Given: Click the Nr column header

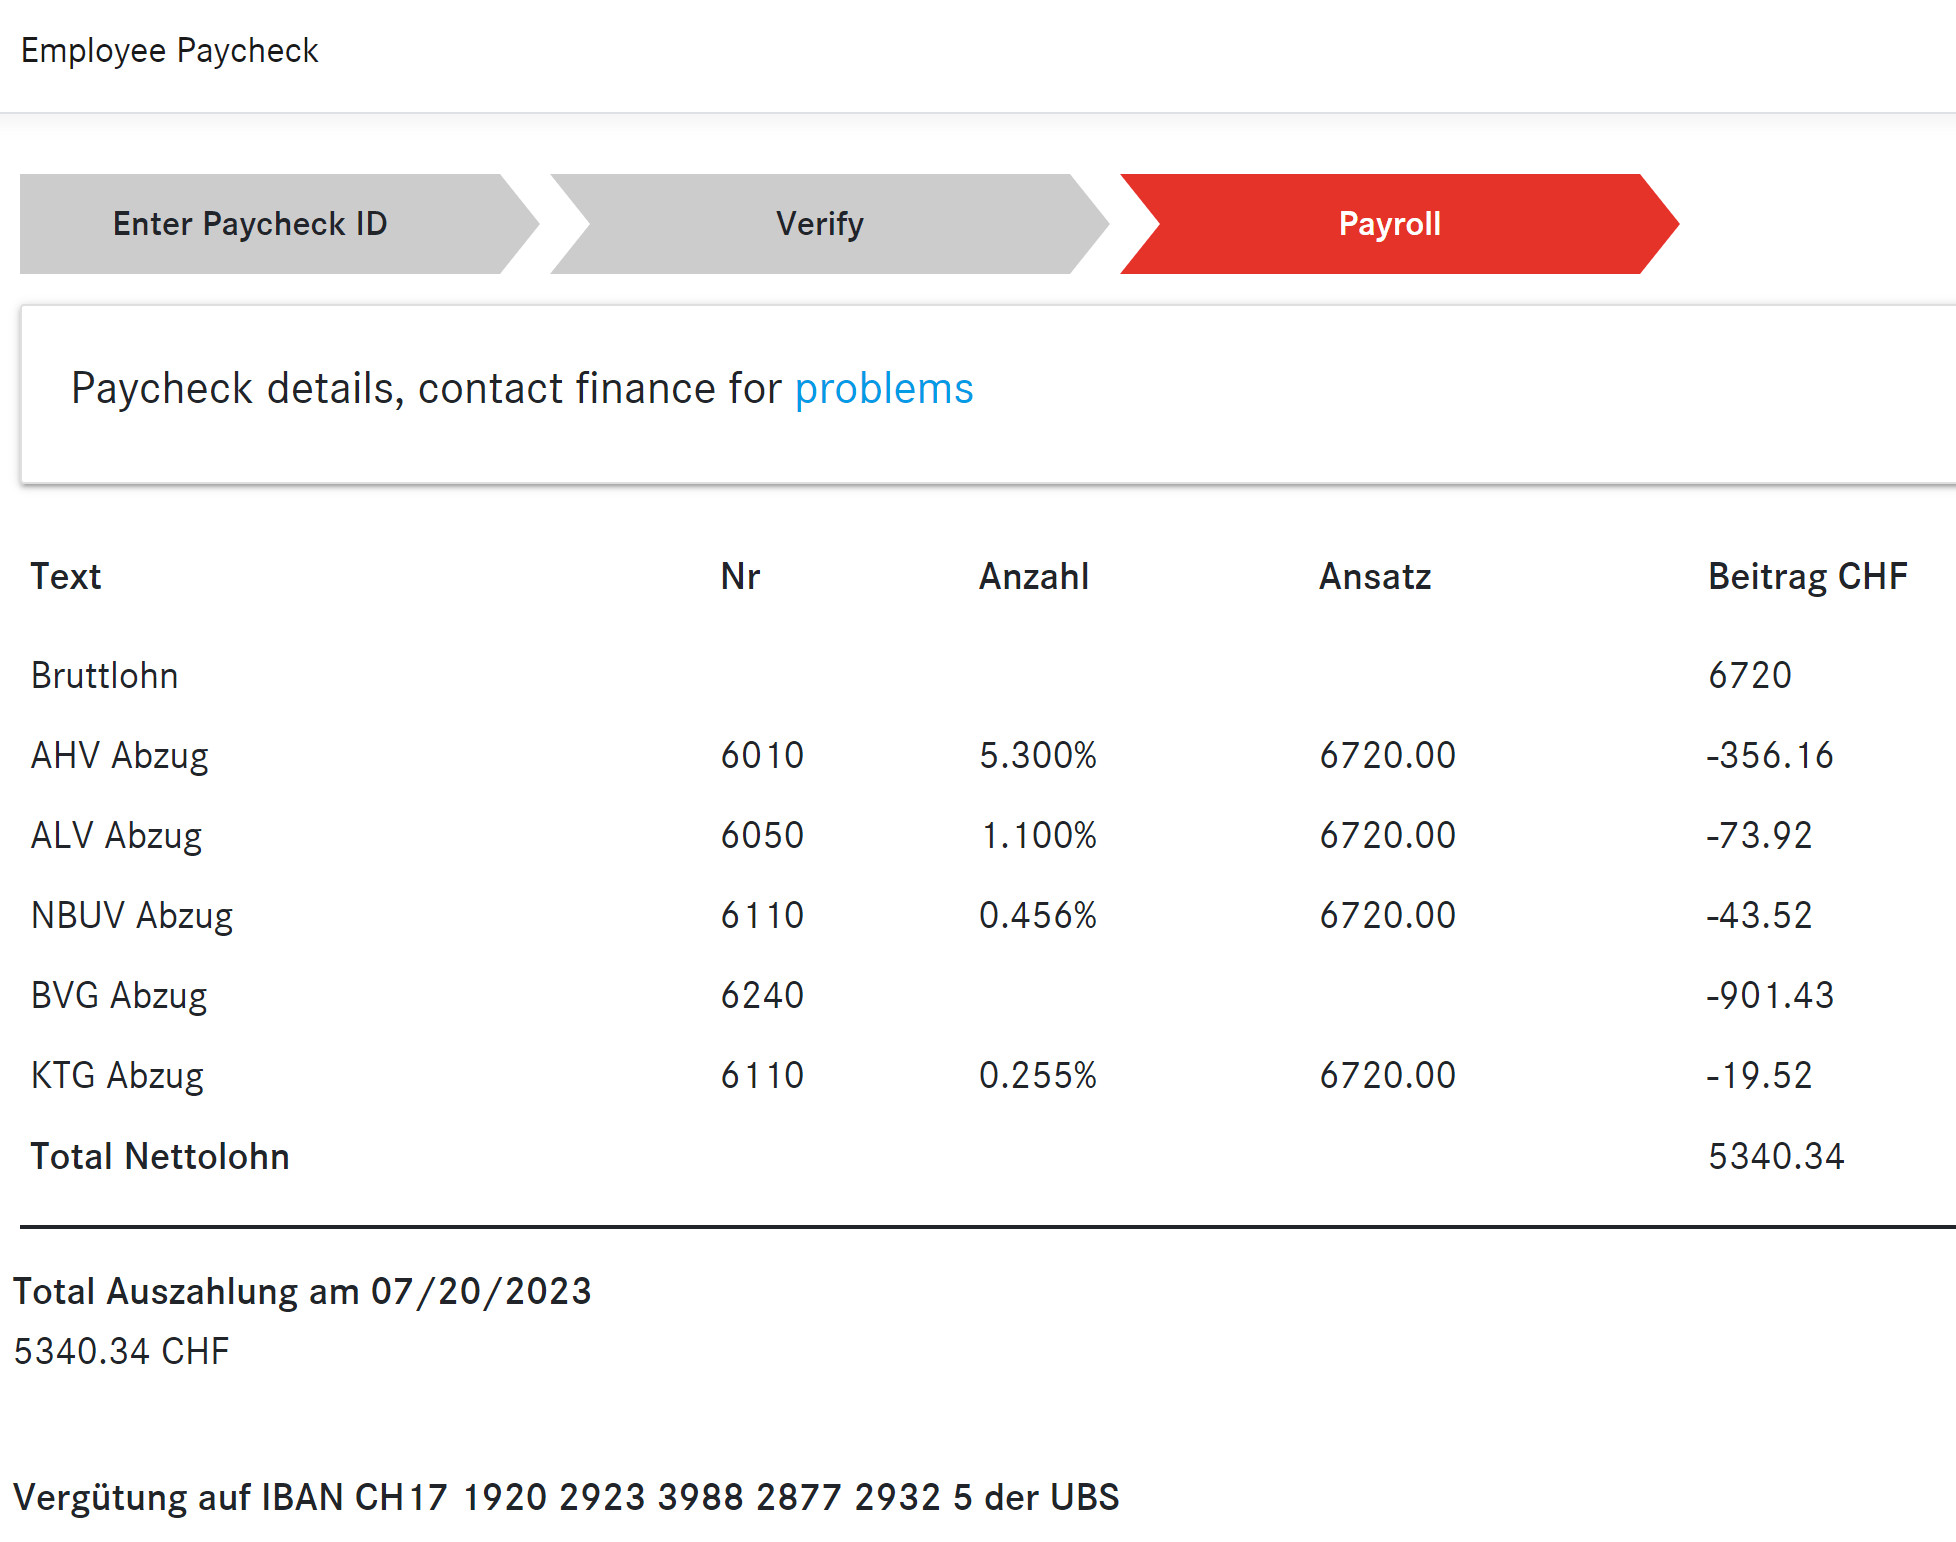Looking at the screenshot, I should [740, 577].
